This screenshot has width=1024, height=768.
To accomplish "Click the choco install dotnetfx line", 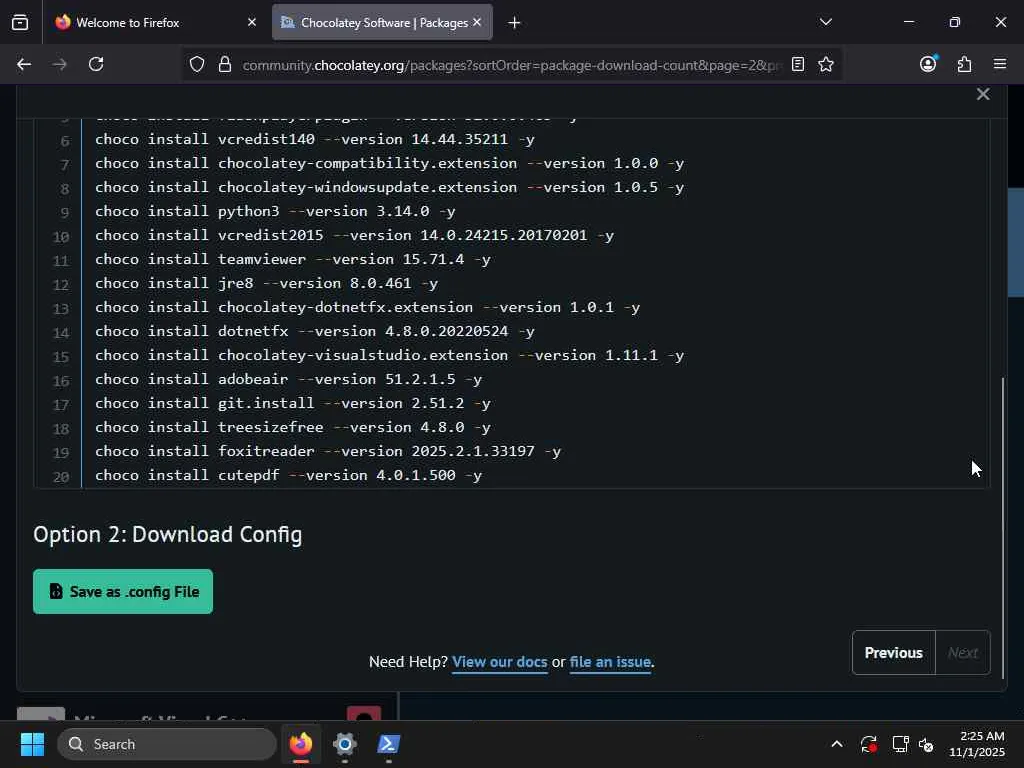I will coord(315,332).
